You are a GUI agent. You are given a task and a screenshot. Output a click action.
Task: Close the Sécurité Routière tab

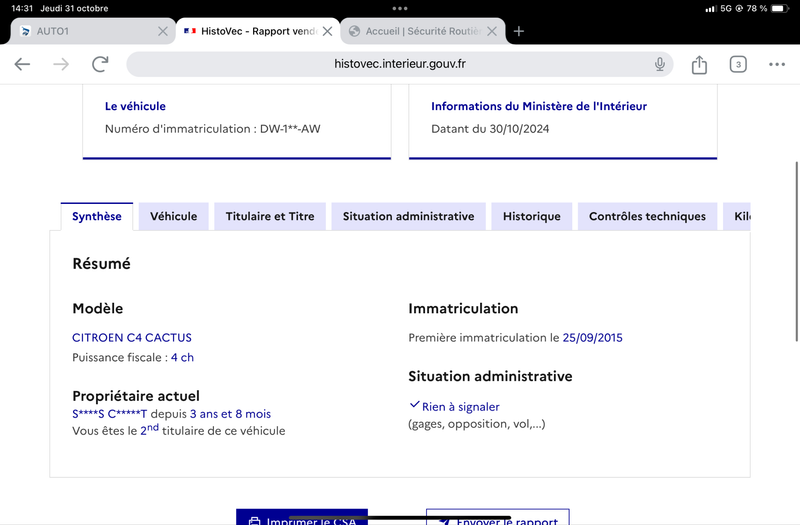pyautogui.click(x=492, y=31)
